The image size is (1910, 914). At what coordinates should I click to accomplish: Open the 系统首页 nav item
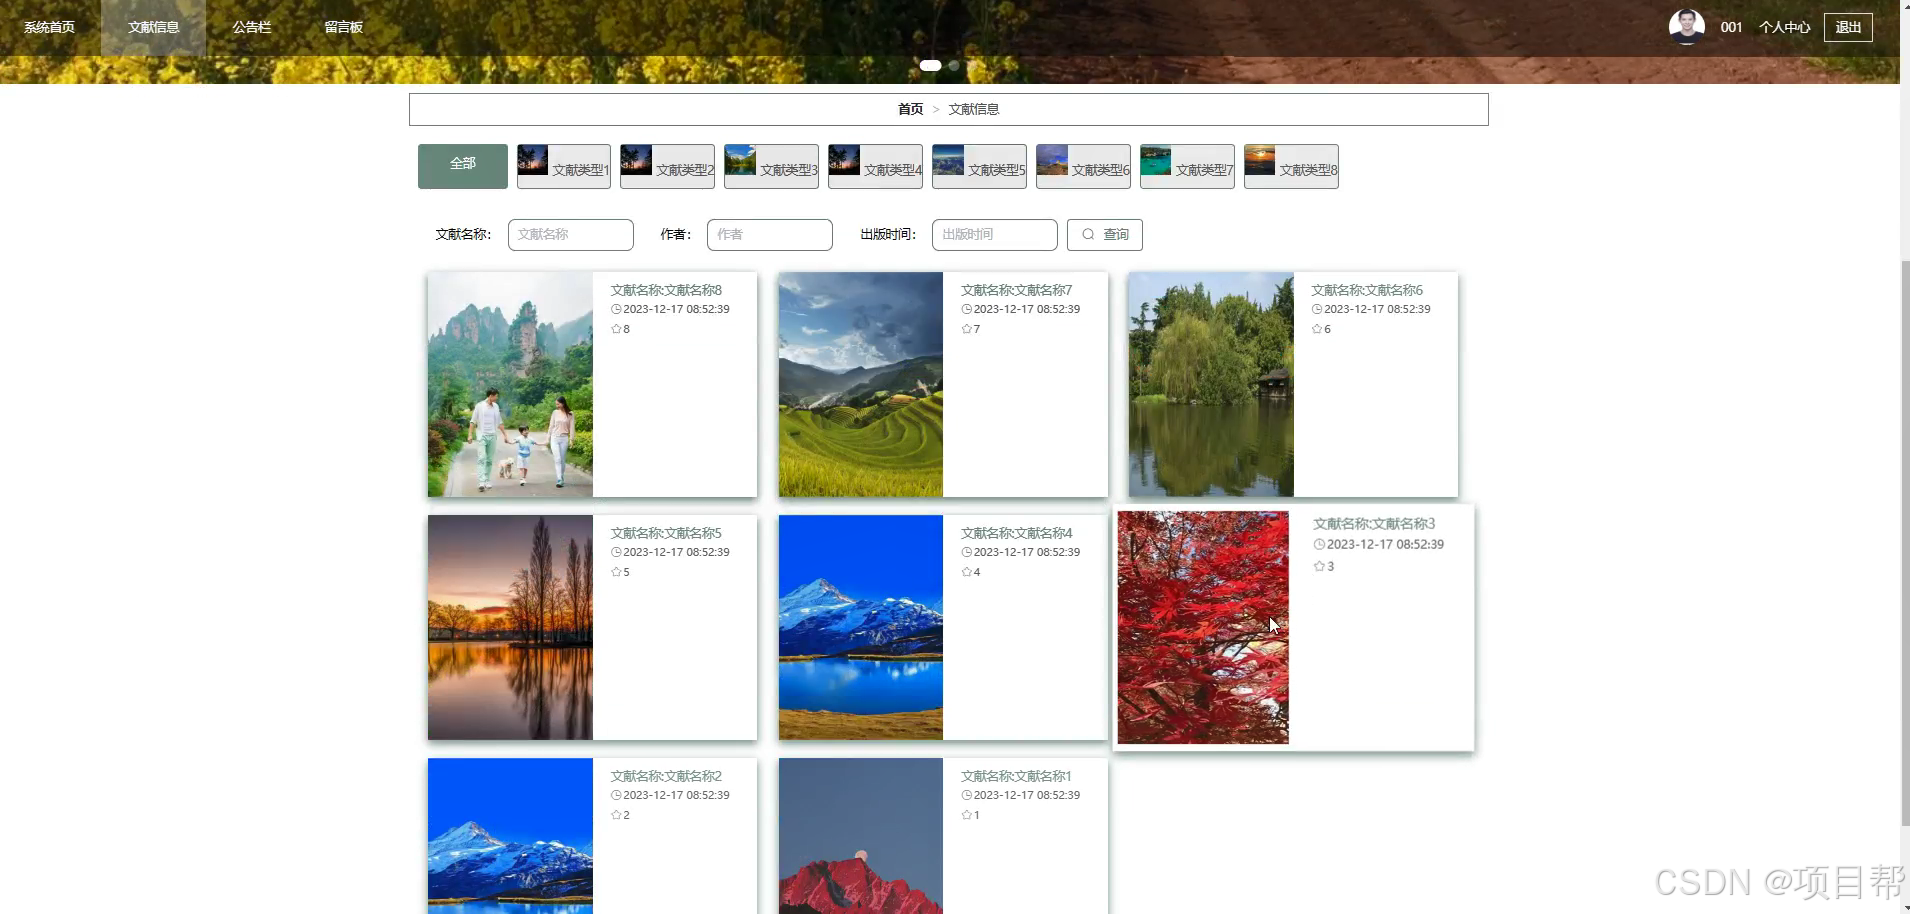(x=49, y=27)
